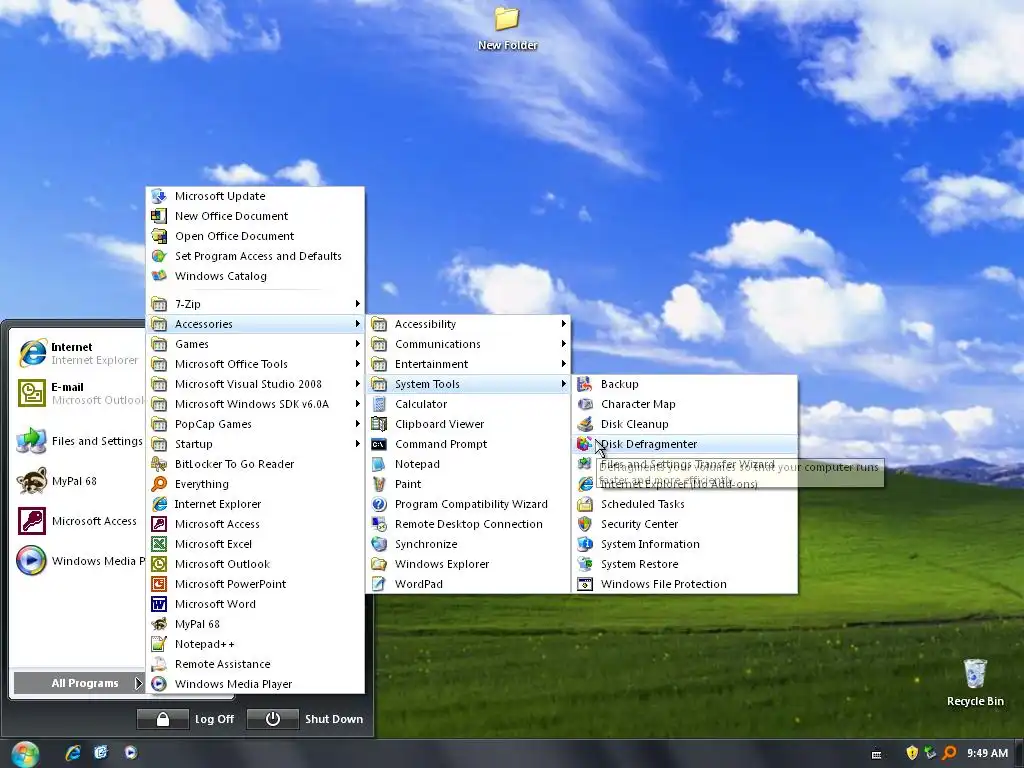
Task: Open Notepad in the Accessories menu
Action: pyautogui.click(x=468, y=464)
